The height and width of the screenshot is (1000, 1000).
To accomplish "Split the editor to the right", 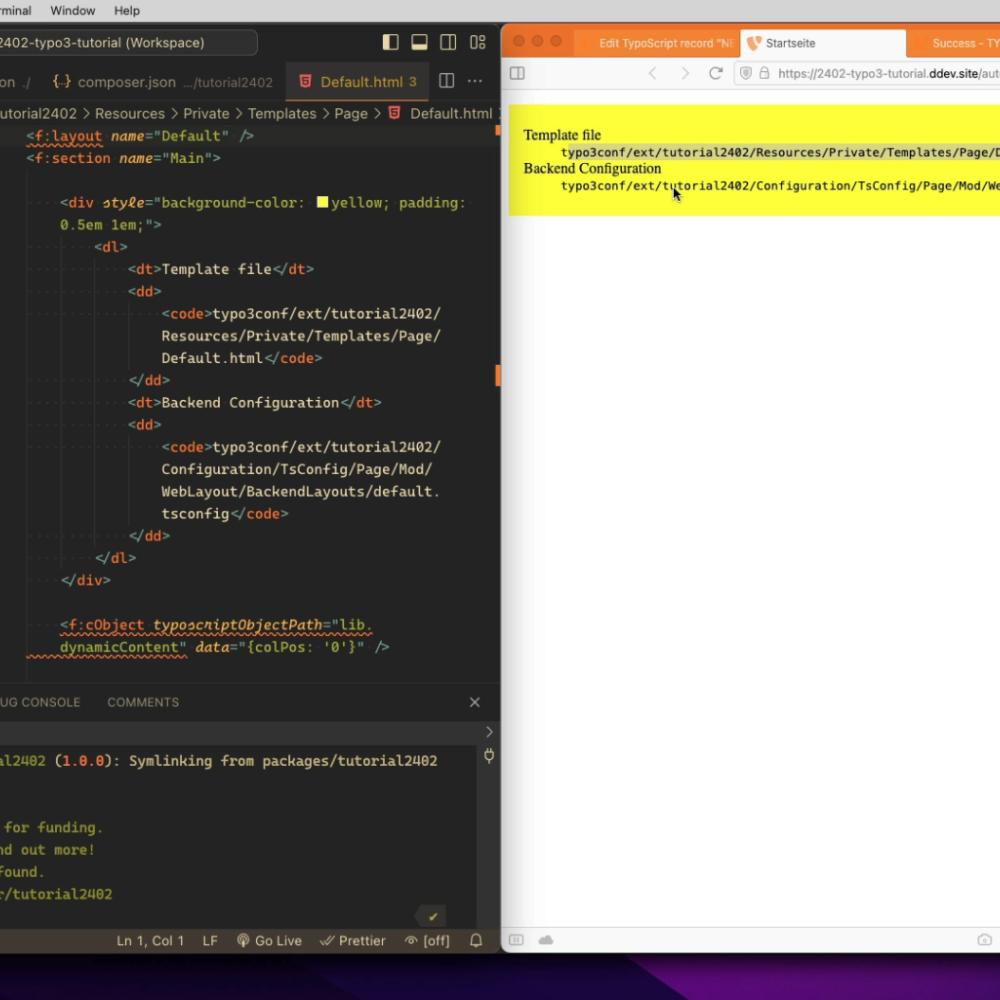I will (446, 81).
